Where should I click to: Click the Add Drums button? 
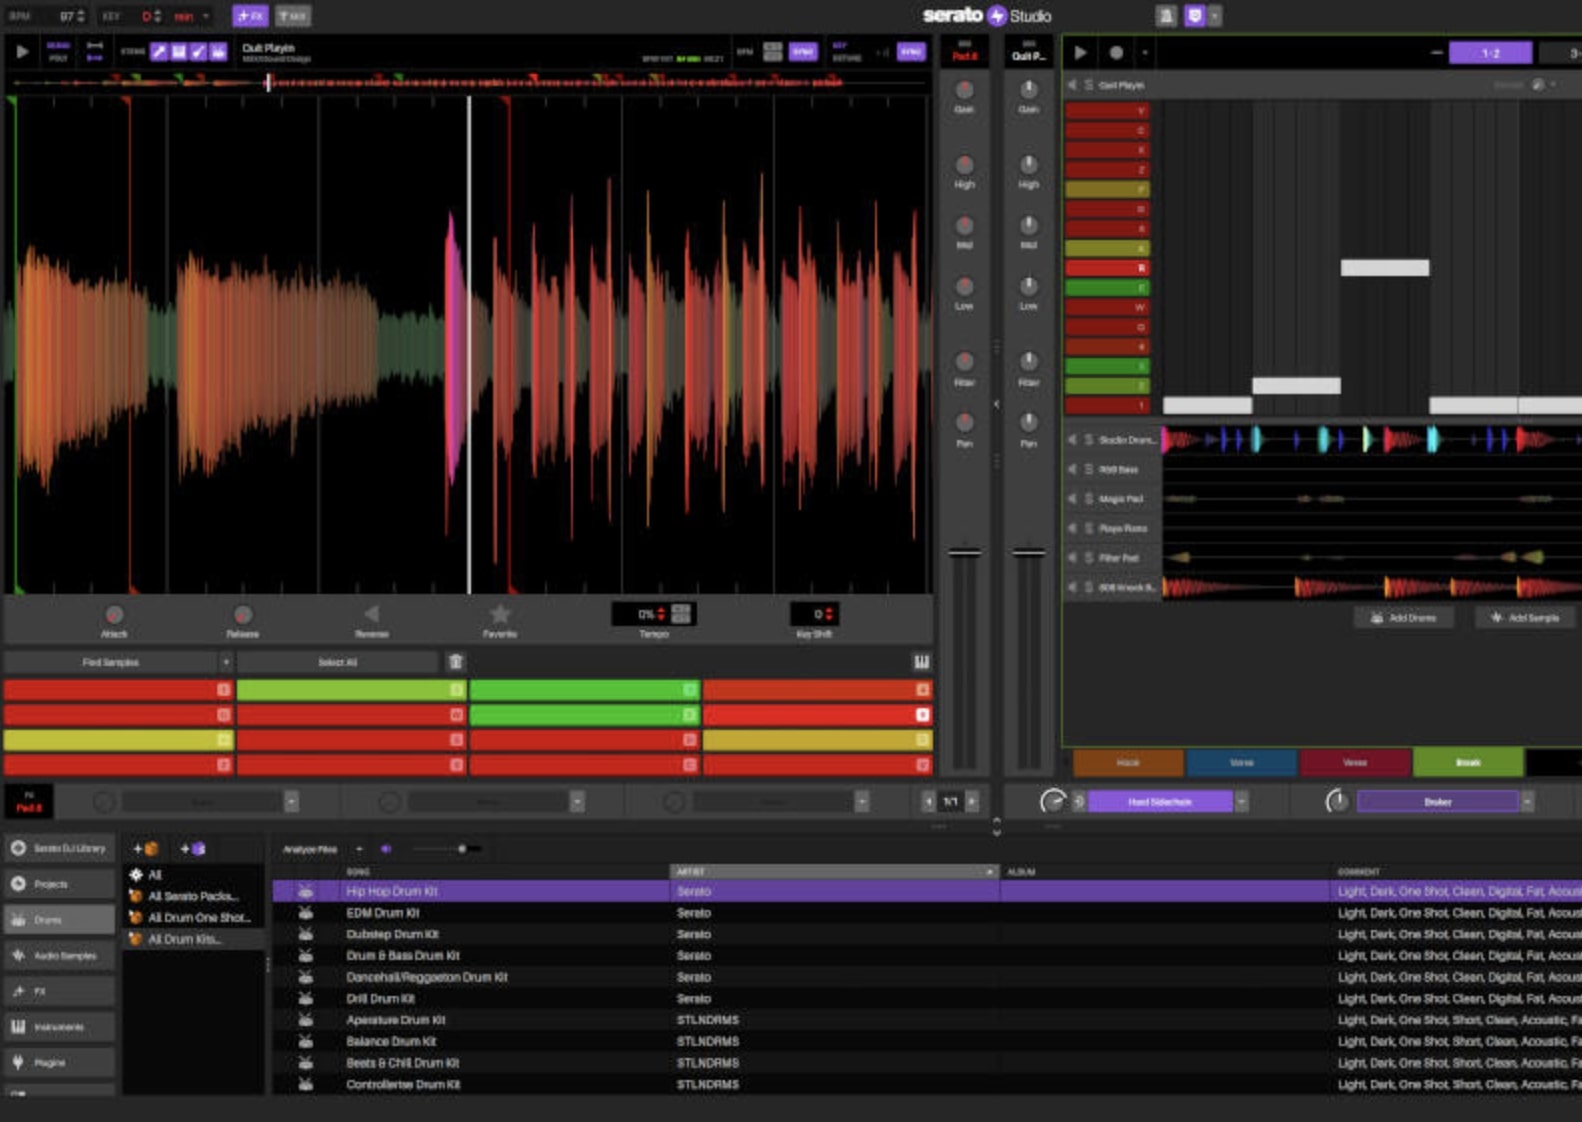pos(1403,618)
